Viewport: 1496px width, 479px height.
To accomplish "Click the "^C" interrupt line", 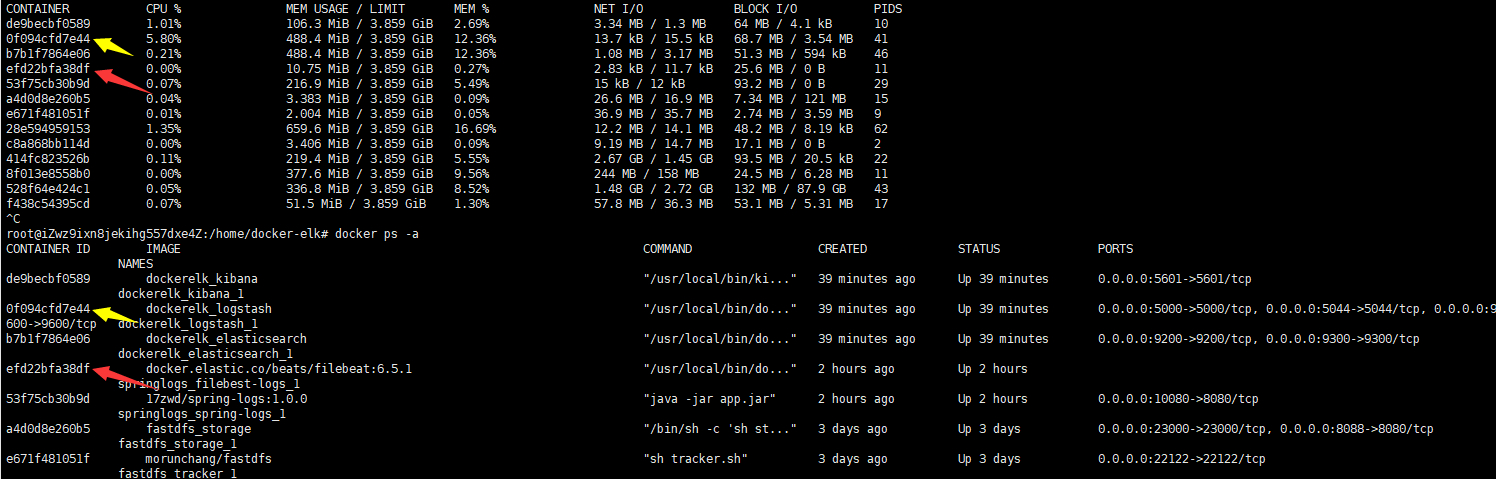I will pyautogui.click(x=13, y=218).
